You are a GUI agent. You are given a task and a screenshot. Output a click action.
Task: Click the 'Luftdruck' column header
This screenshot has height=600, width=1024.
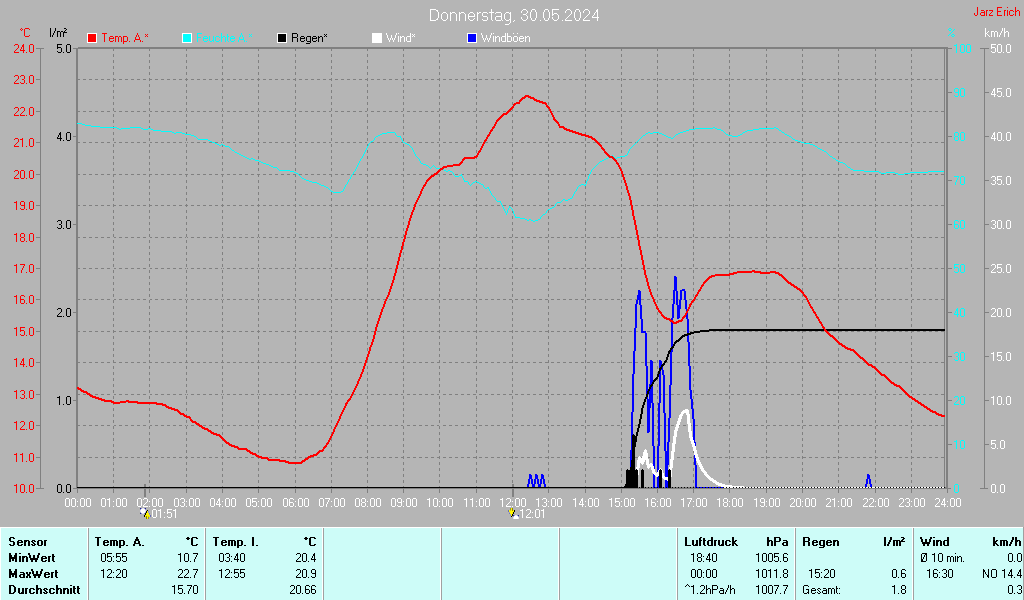pos(711,542)
